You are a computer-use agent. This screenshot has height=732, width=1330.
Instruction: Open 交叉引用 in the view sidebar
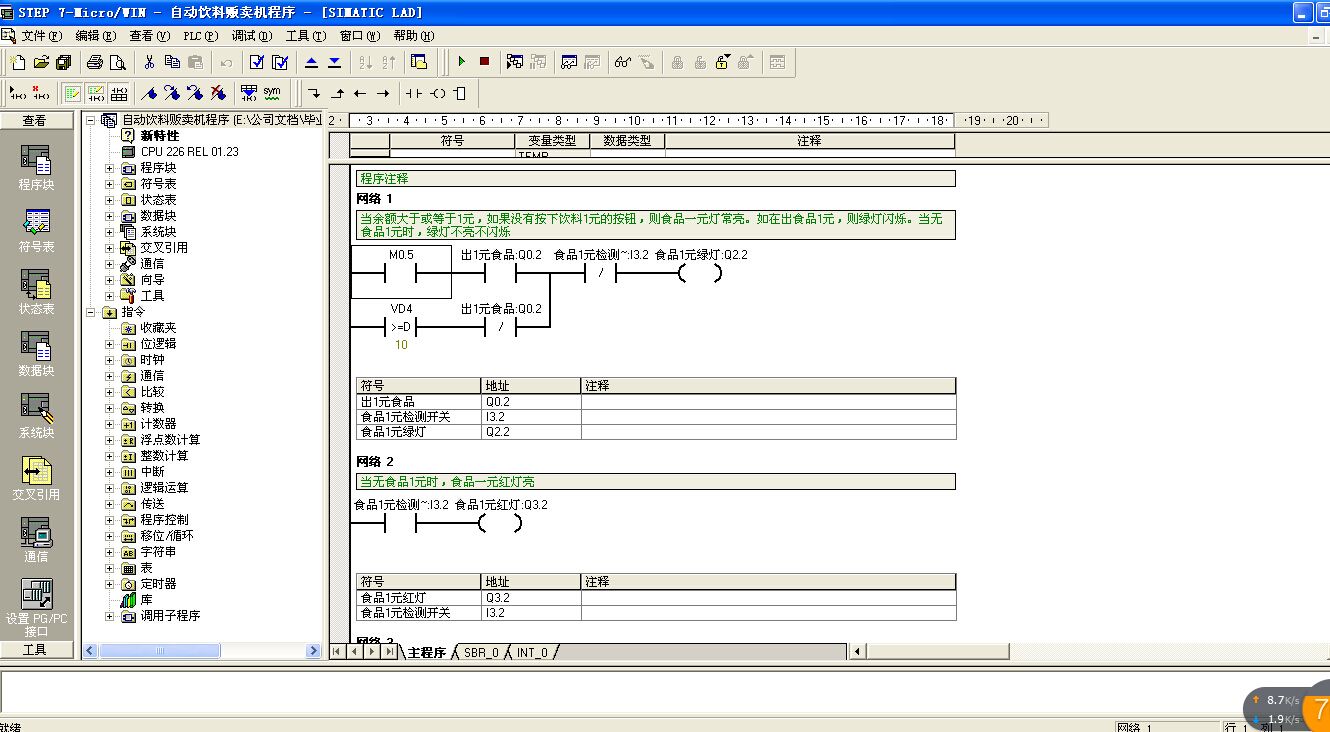point(36,477)
